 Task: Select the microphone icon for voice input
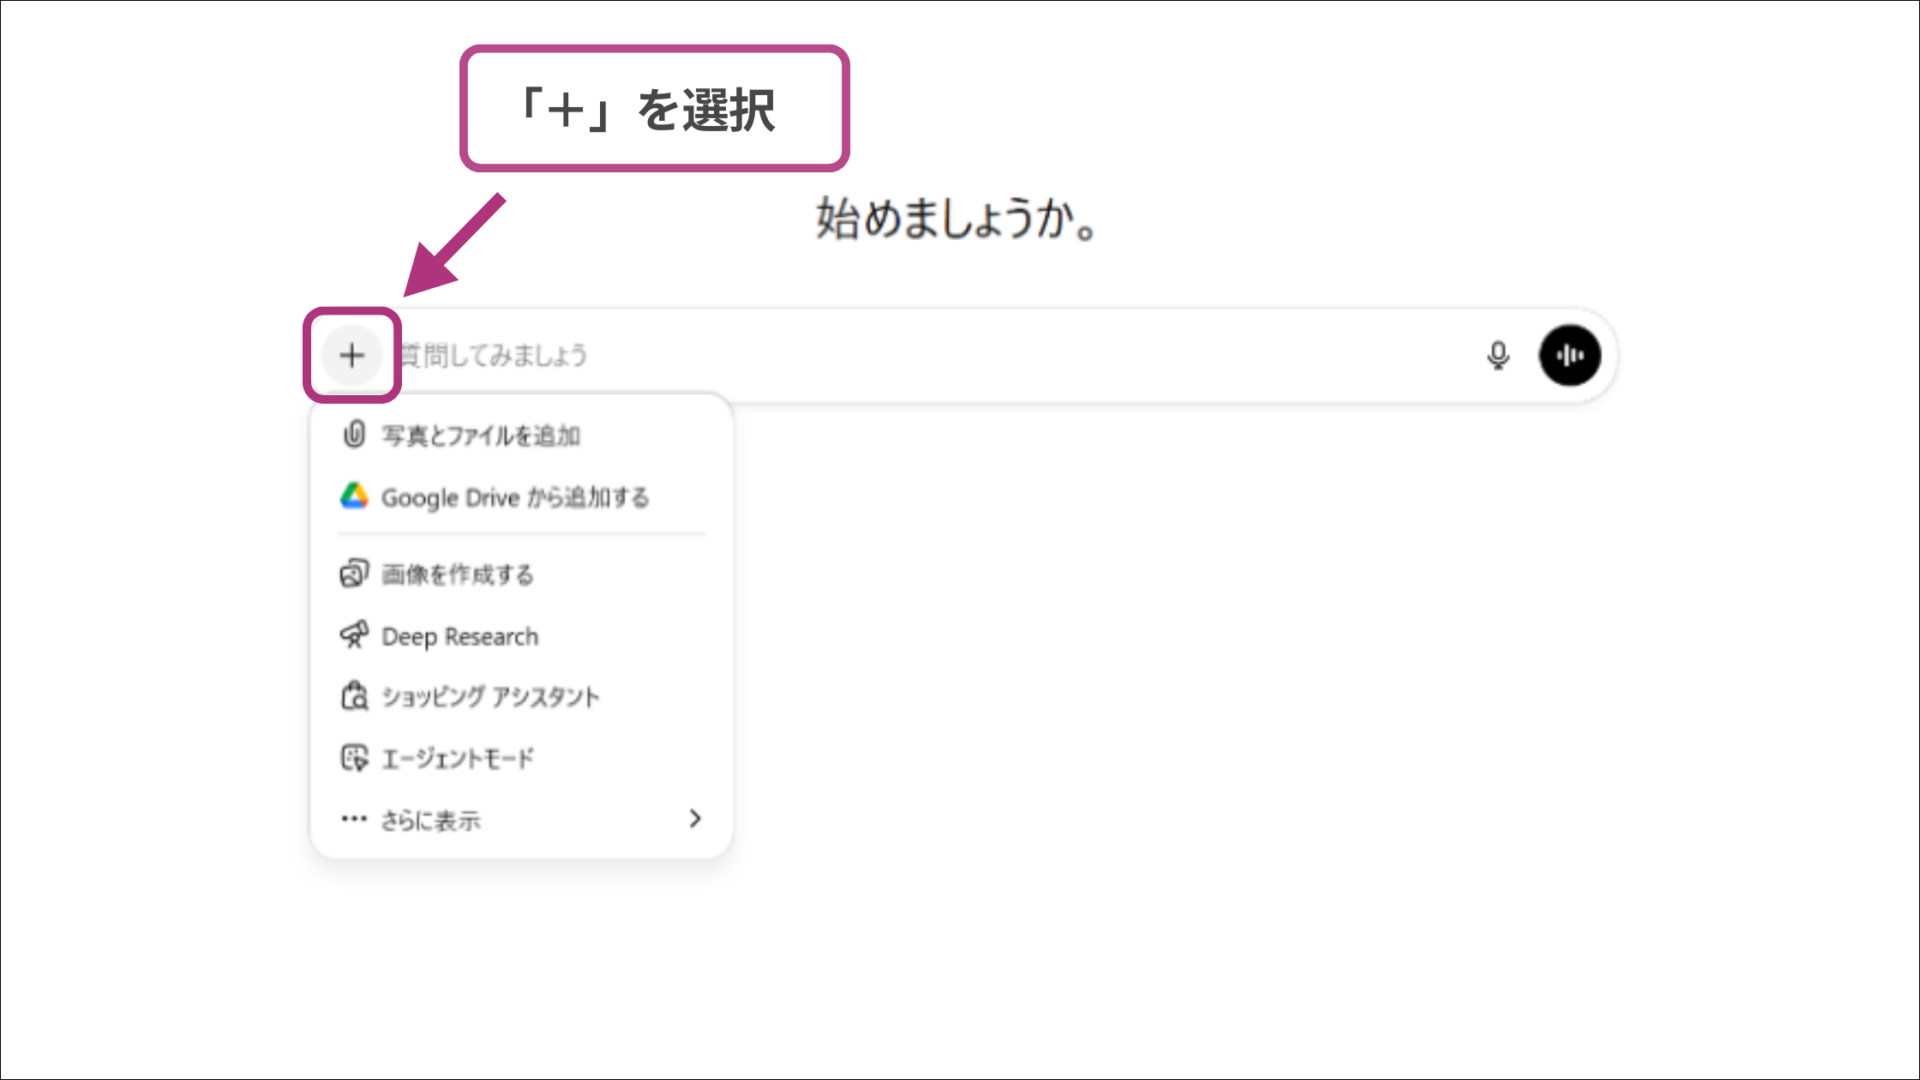pos(1497,355)
